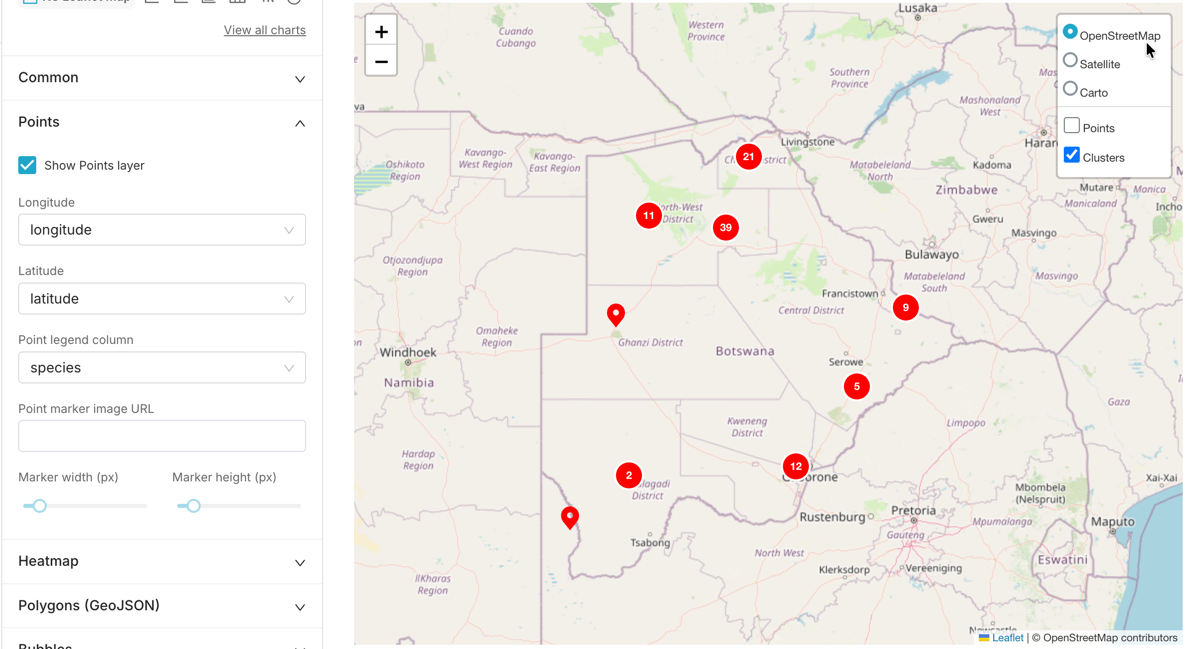This screenshot has height=649, width=1186.
Task: Select pin marker near Ghanzi District
Action: click(616, 315)
